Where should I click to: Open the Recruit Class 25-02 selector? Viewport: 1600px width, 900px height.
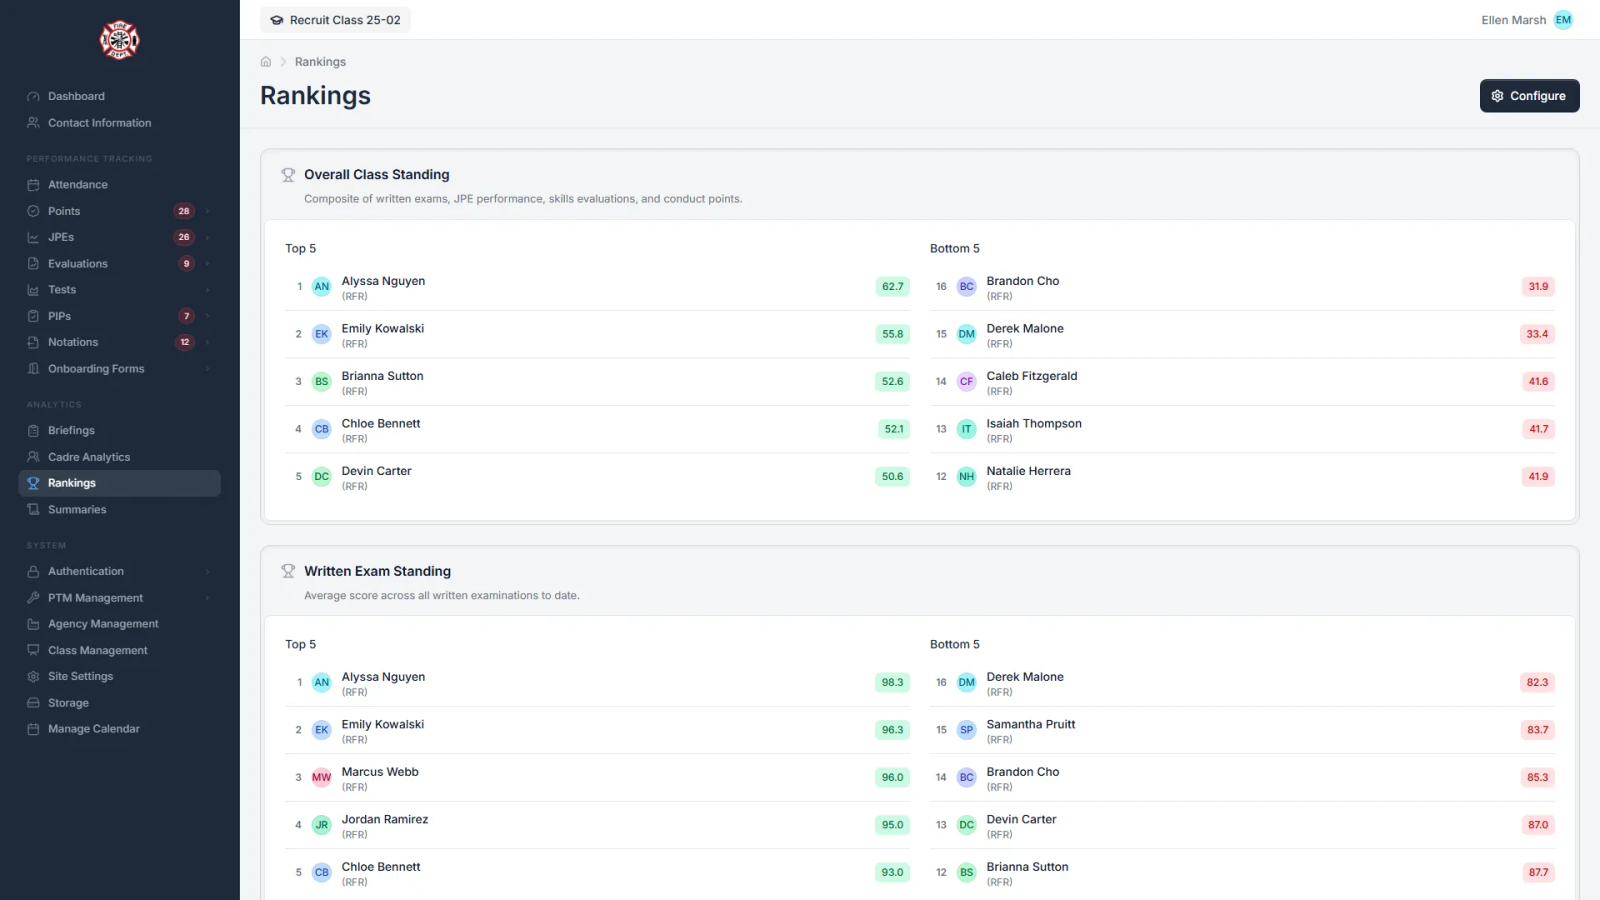coord(335,20)
